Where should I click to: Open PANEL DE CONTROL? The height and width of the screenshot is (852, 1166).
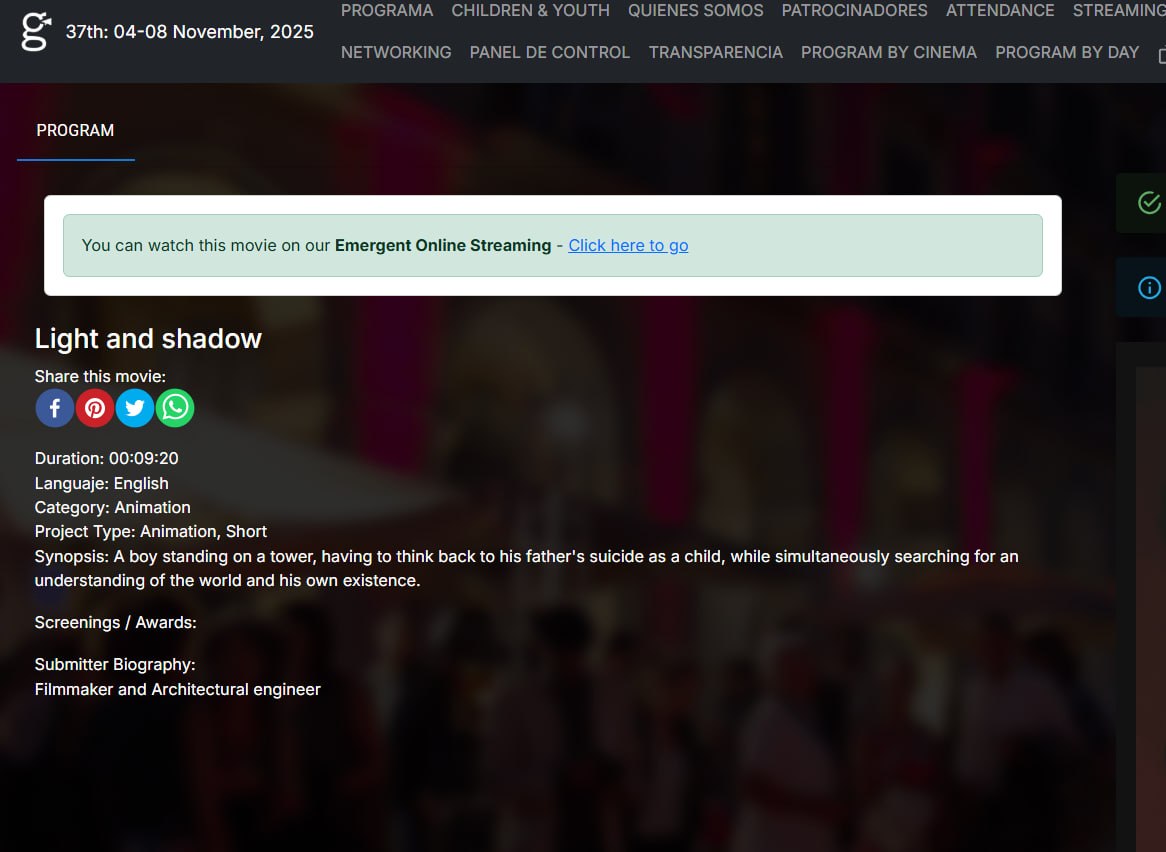(550, 52)
